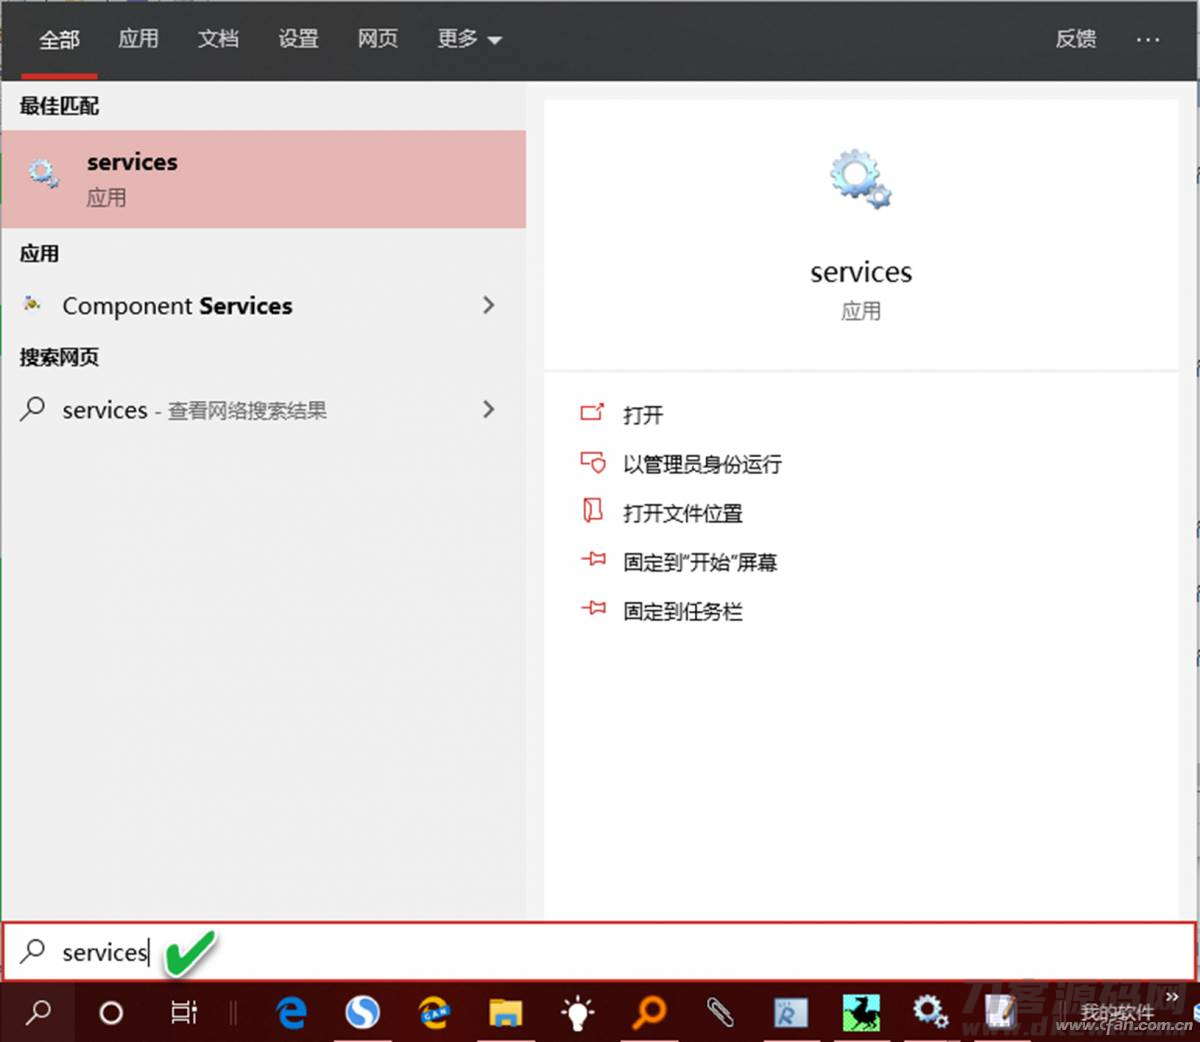Viewport: 1200px width, 1042px height.
Task: Select services 查看网络搜索结果 entry
Action: coord(263,409)
